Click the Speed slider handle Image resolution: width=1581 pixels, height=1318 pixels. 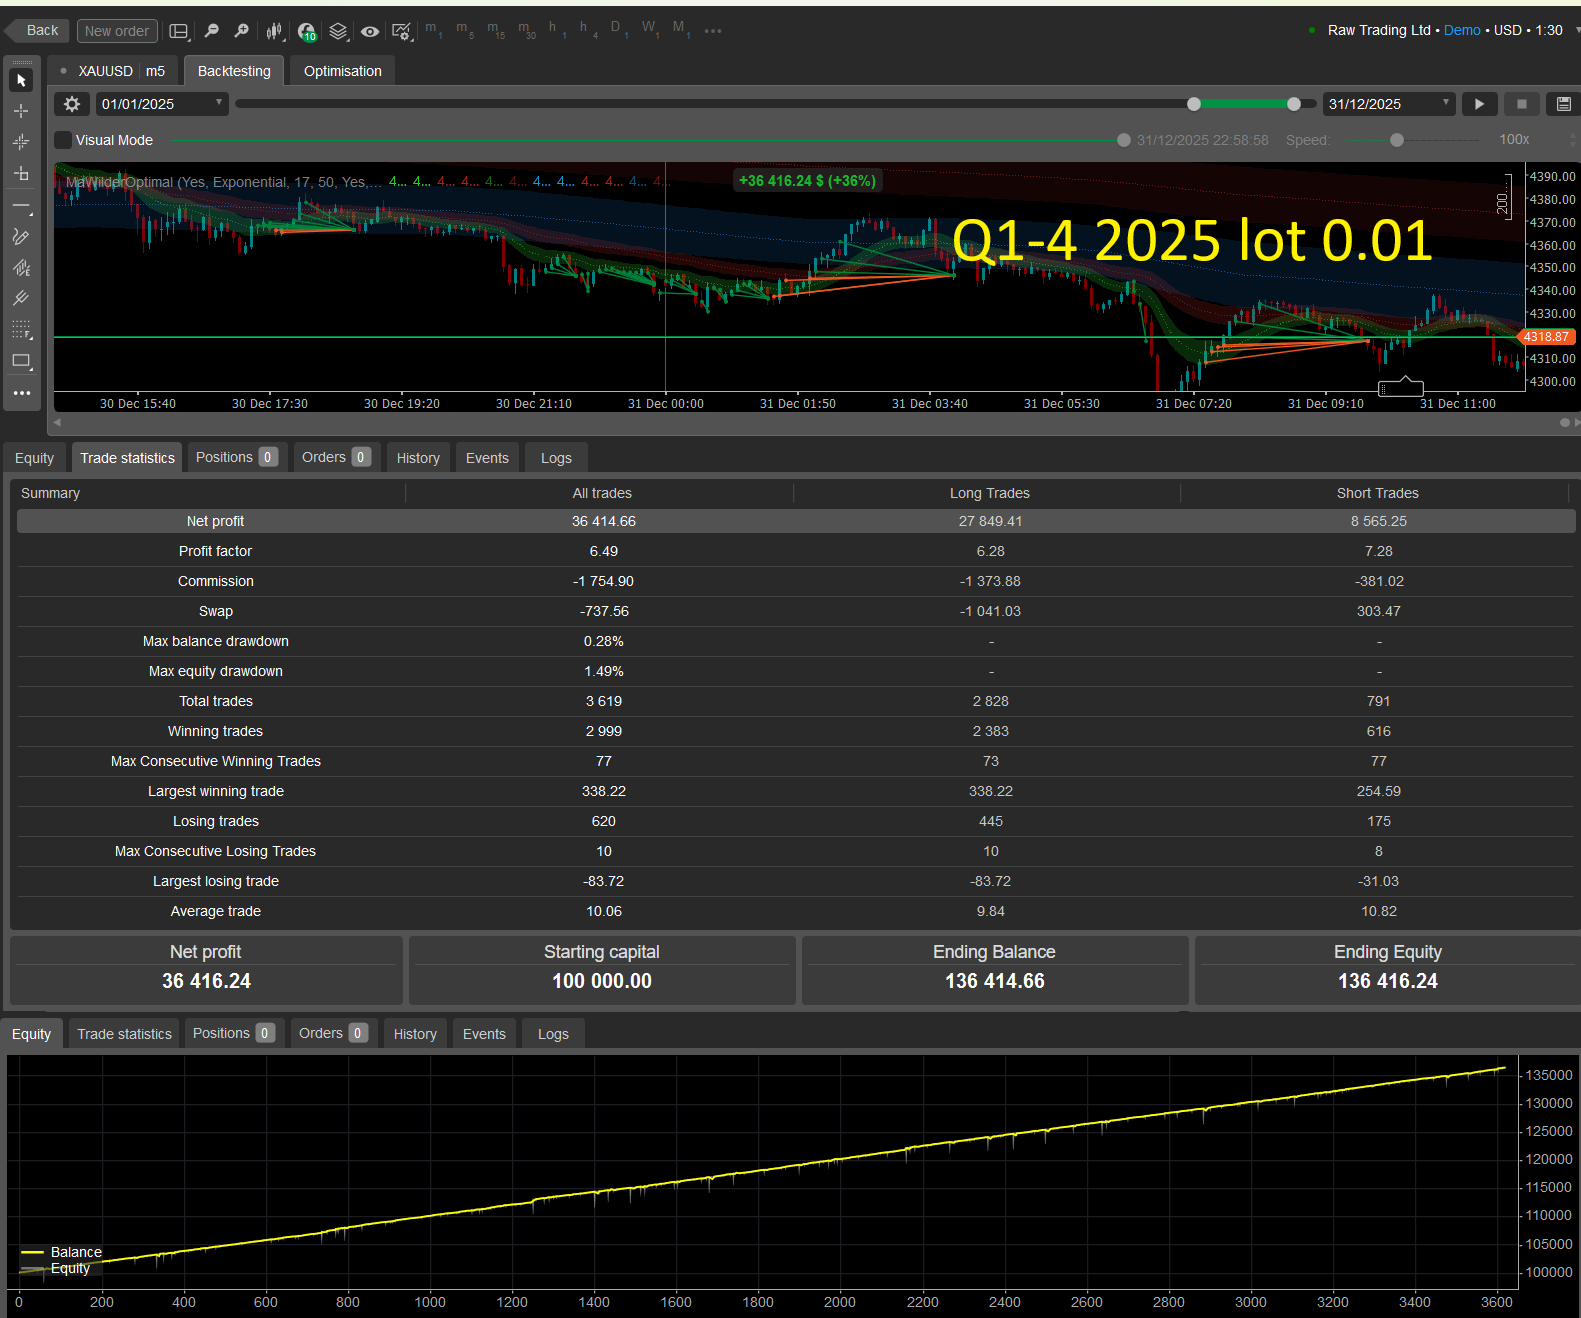1397,140
